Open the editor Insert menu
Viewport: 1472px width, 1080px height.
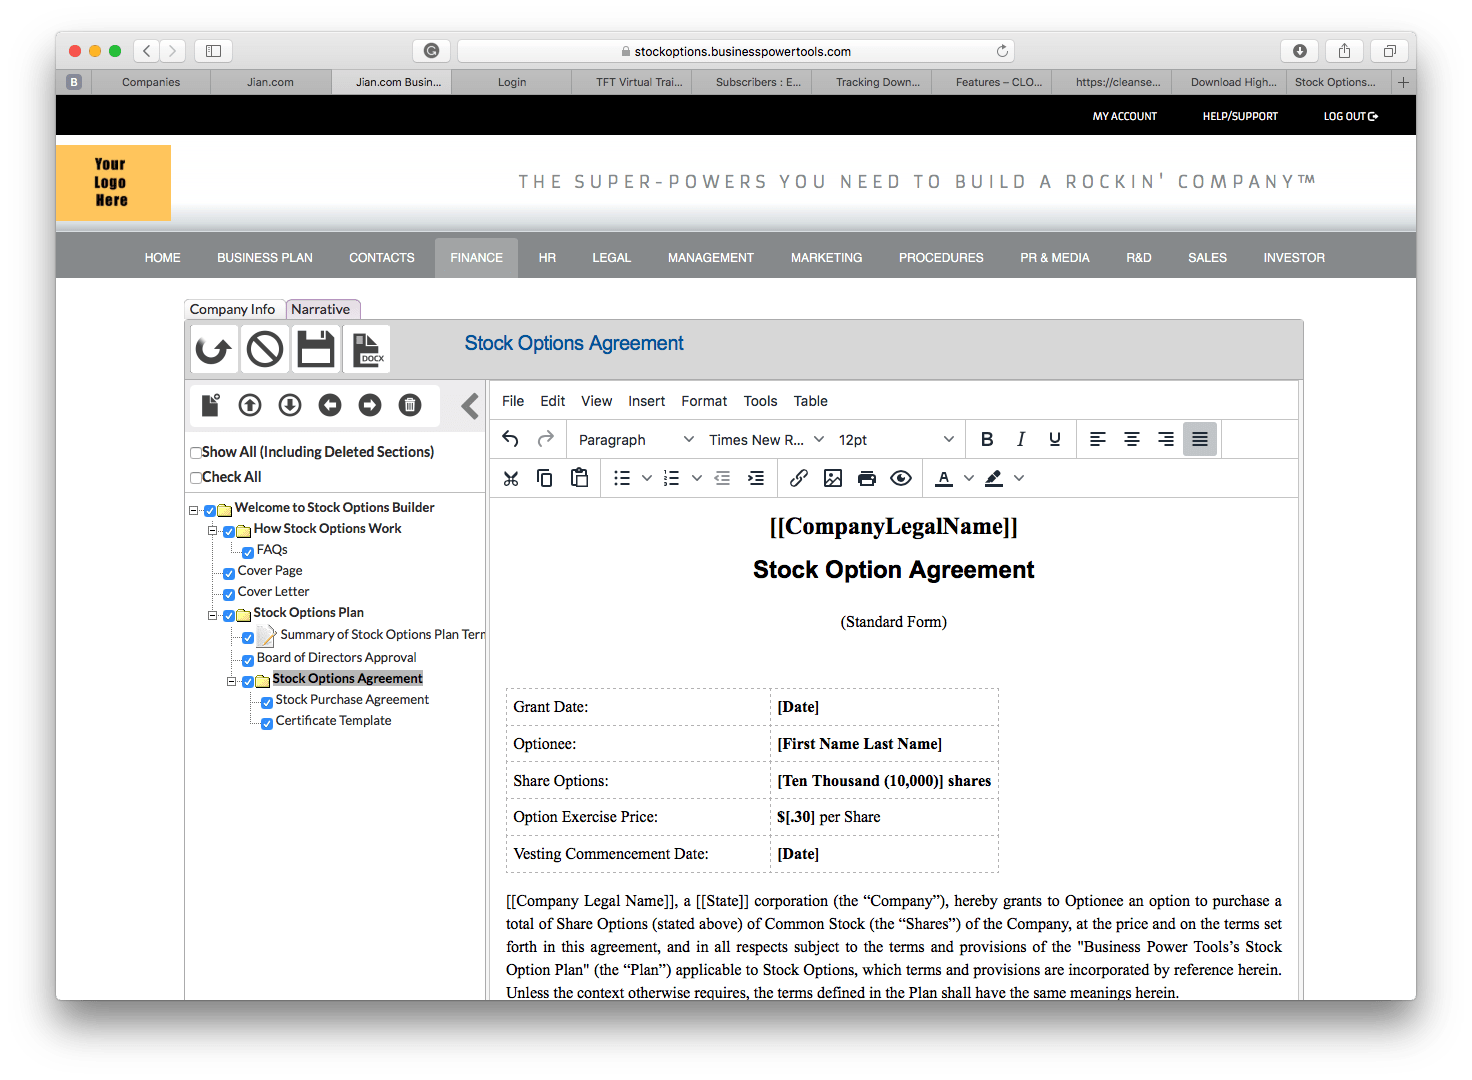(x=646, y=401)
